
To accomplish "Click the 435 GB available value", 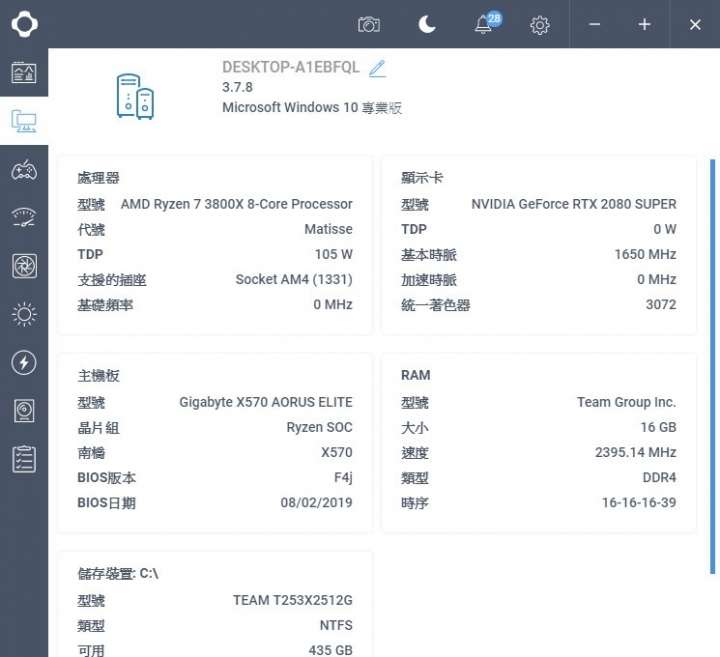I will tap(330, 650).
